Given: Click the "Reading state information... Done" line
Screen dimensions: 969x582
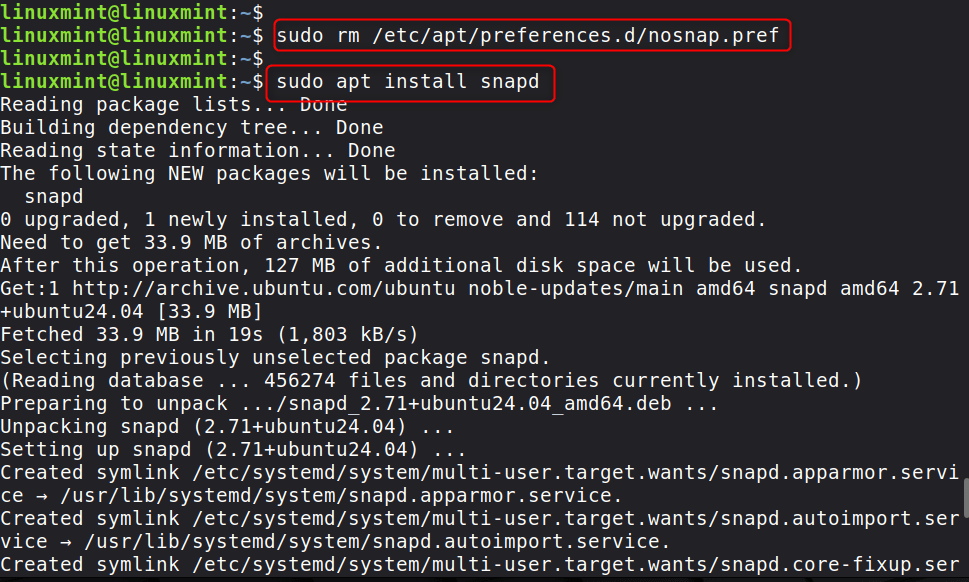Looking at the screenshot, I should (198, 151).
